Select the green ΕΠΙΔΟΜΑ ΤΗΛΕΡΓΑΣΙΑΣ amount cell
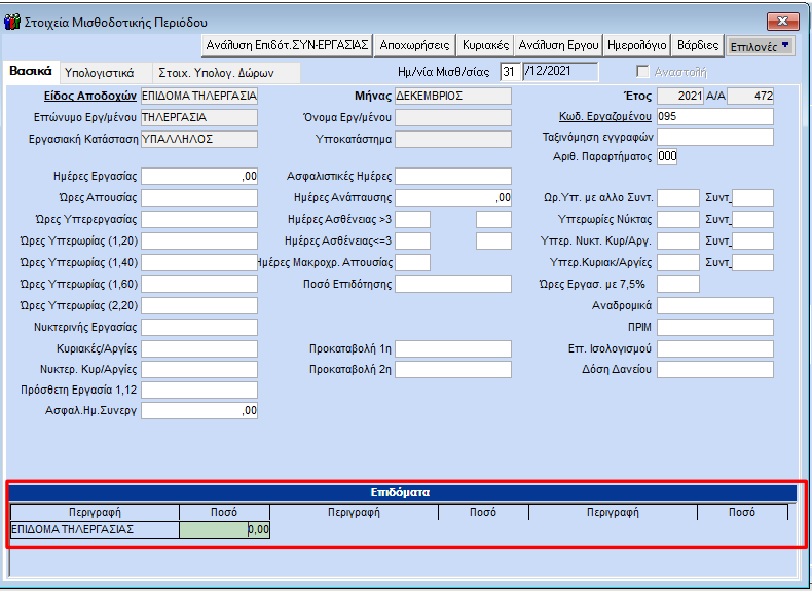The height and width of the screenshot is (592, 812). click(225, 530)
